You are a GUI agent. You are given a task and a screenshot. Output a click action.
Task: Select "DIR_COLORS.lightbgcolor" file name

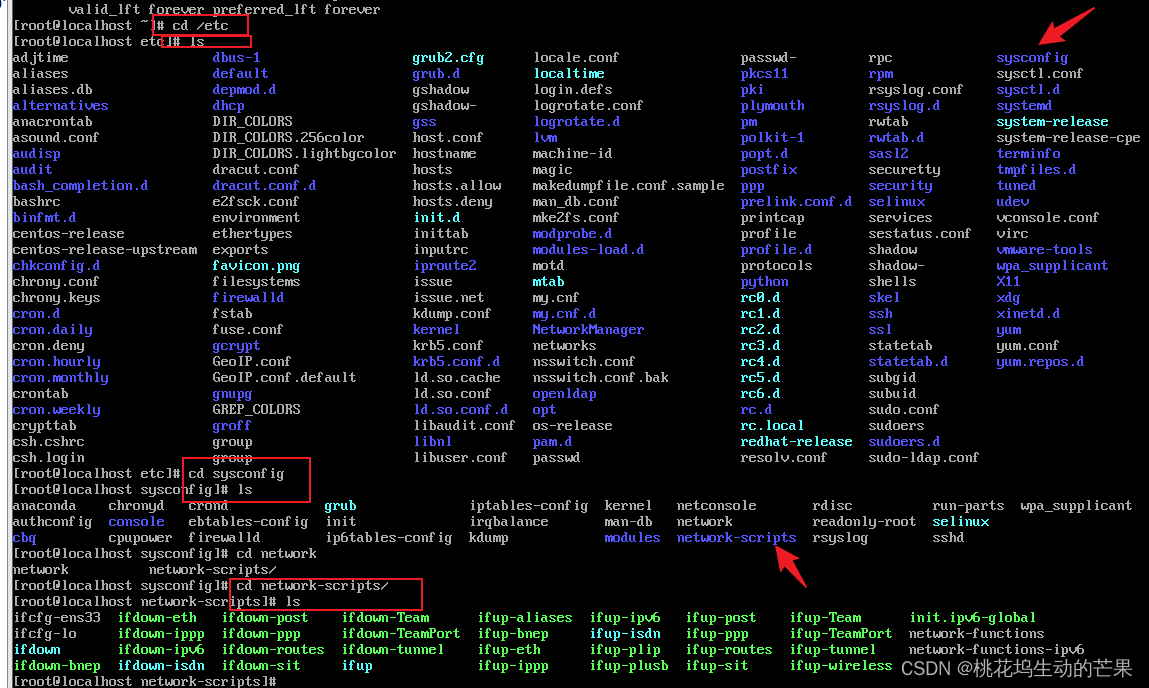[304, 154]
